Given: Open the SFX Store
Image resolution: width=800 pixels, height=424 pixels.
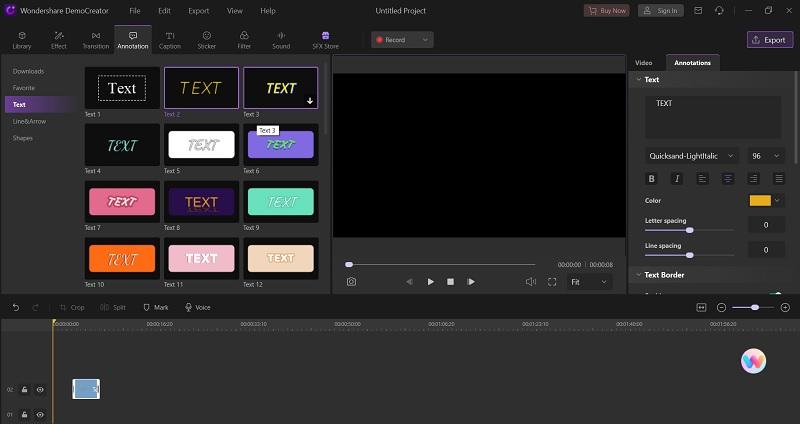Looking at the screenshot, I should (x=324, y=40).
